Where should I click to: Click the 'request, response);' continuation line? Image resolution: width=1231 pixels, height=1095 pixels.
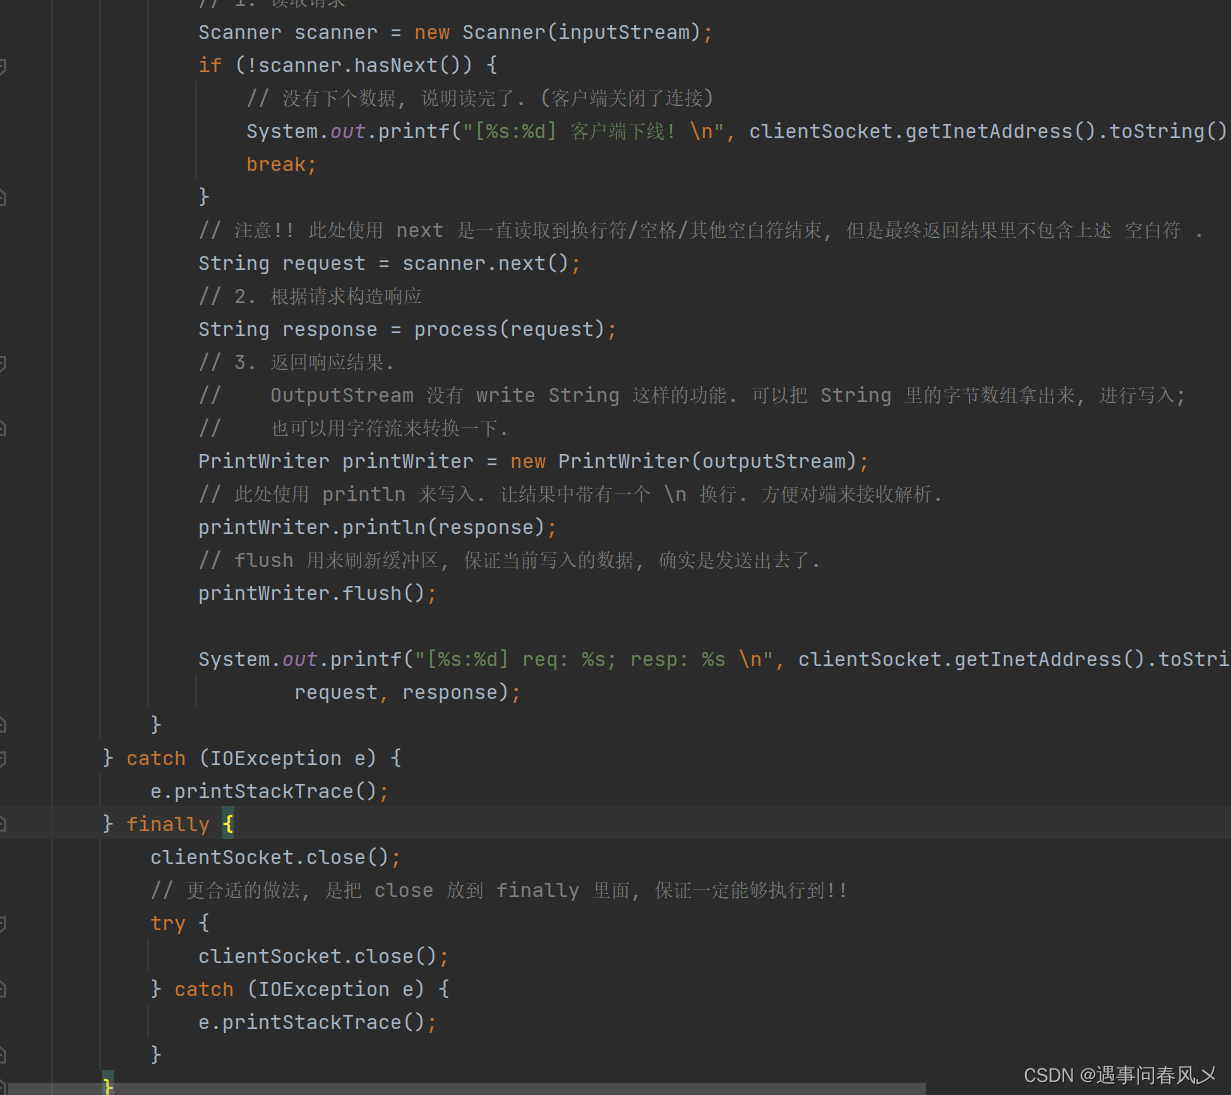point(407,693)
